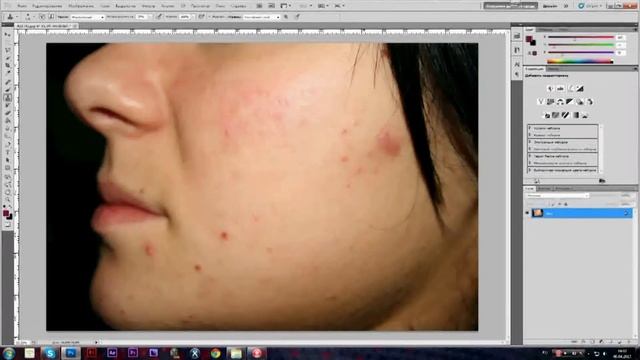Add a Vibrance adjustment layer

pos(541,102)
